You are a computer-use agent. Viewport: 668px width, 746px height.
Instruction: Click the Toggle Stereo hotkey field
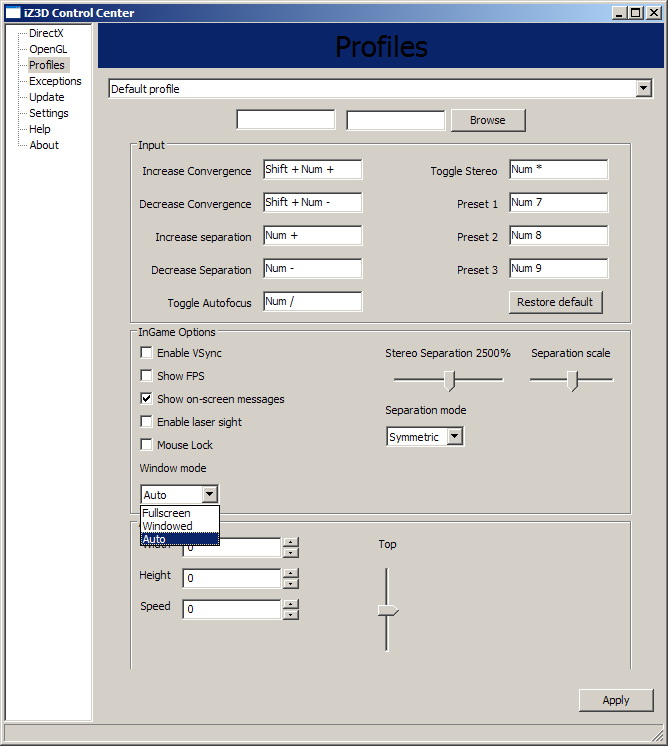coord(559,169)
